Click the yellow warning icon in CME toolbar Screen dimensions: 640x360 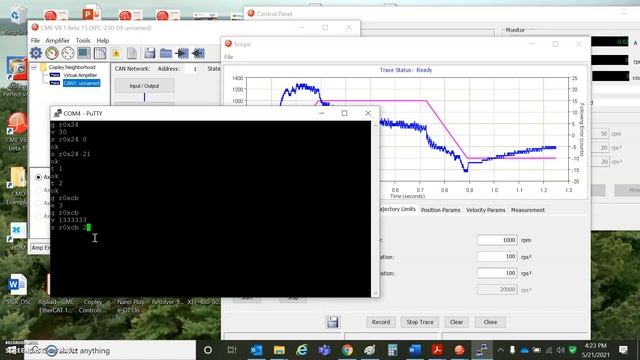[x=116, y=53]
